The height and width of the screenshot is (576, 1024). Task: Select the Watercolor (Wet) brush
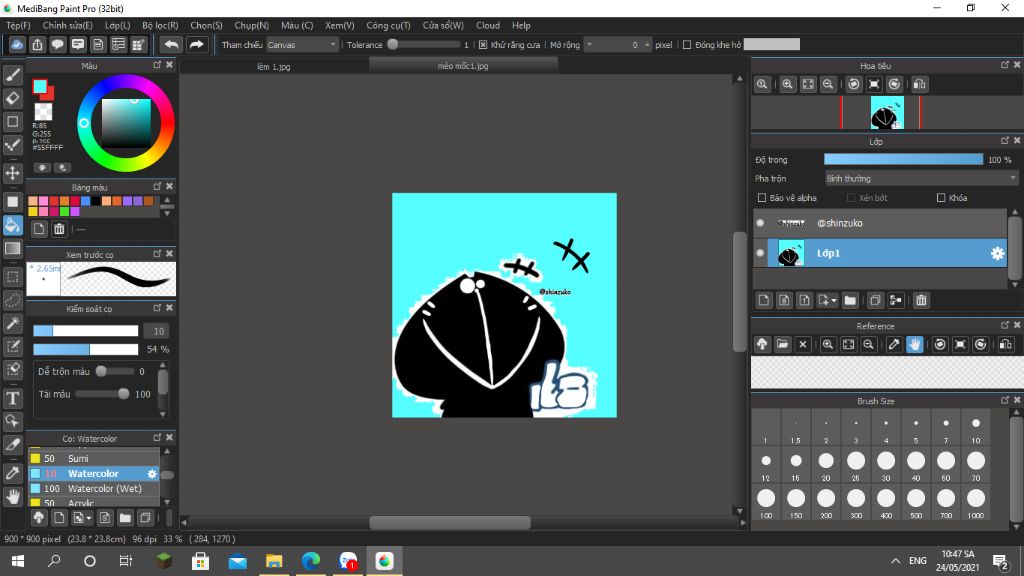pos(104,489)
